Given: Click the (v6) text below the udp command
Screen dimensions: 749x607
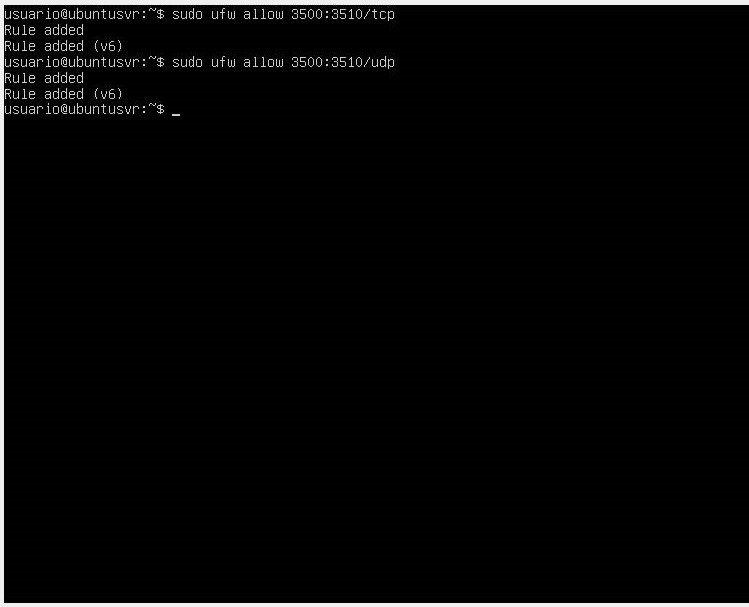Looking at the screenshot, I should (107, 94).
